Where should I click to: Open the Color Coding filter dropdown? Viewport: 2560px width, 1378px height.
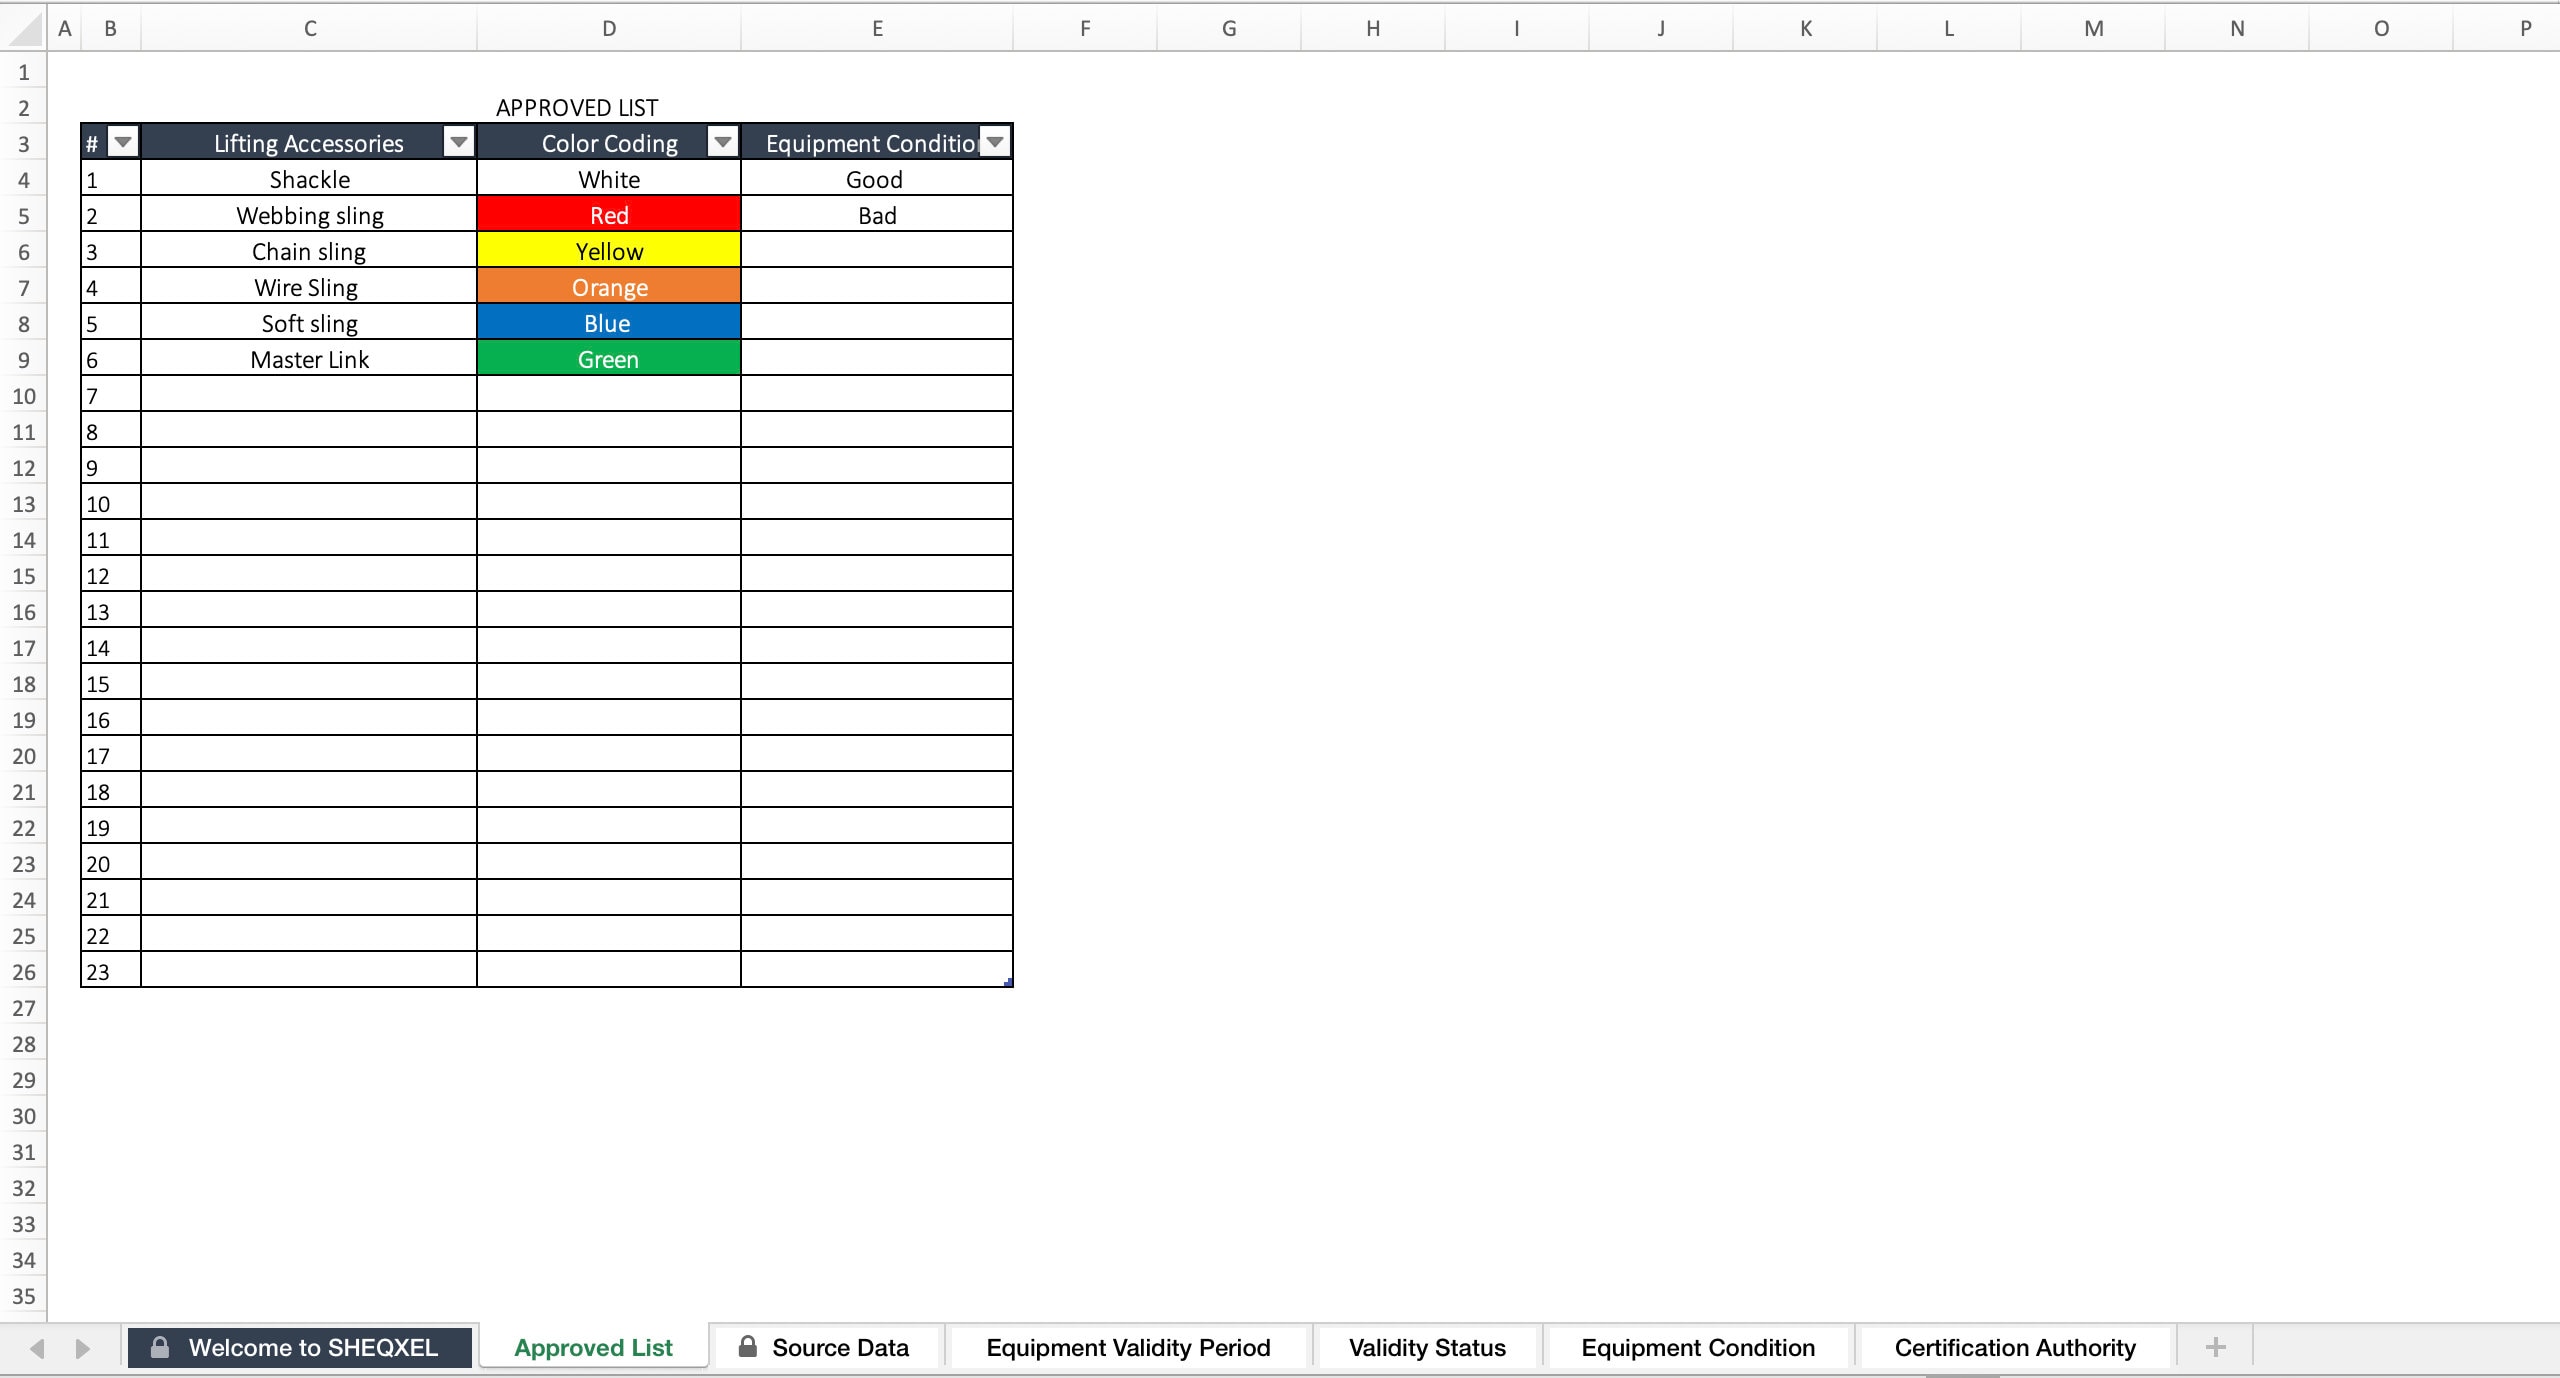722,142
